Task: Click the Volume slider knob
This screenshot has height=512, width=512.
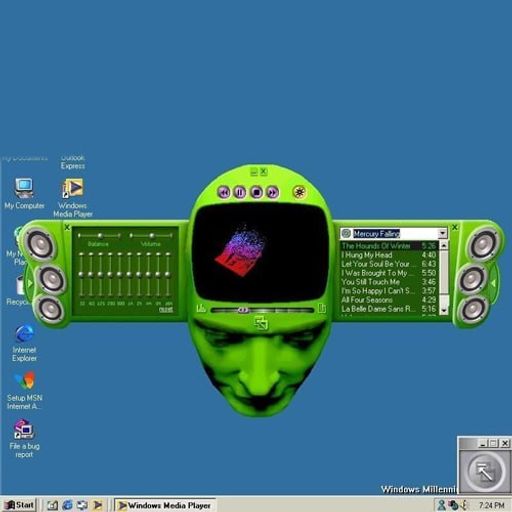Action: (152, 236)
